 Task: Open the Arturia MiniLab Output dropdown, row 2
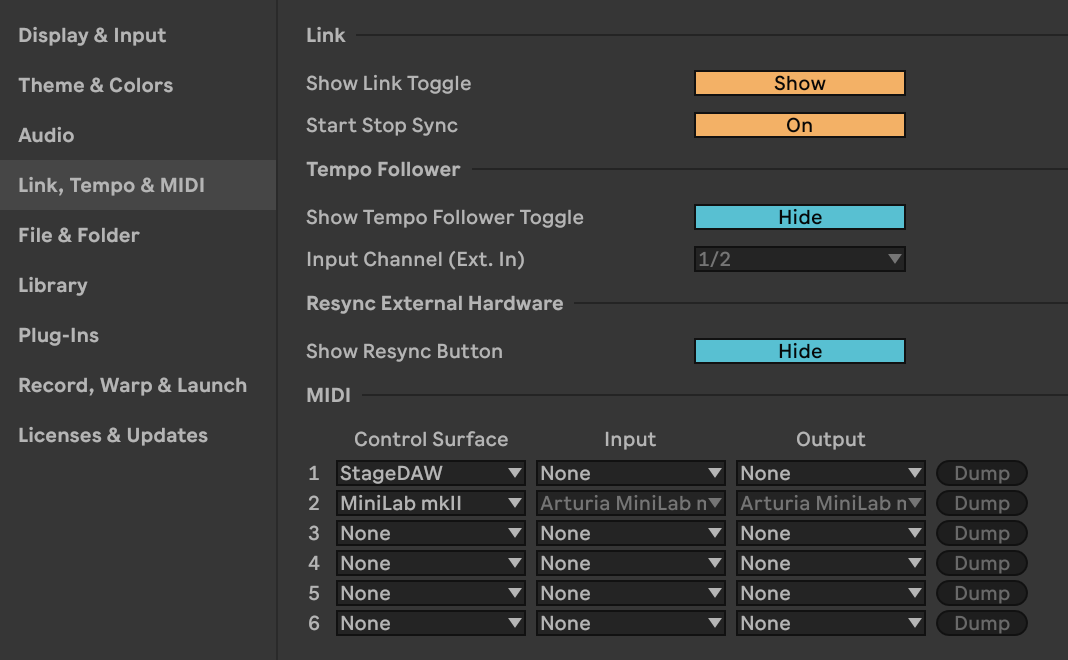click(830, 503)
